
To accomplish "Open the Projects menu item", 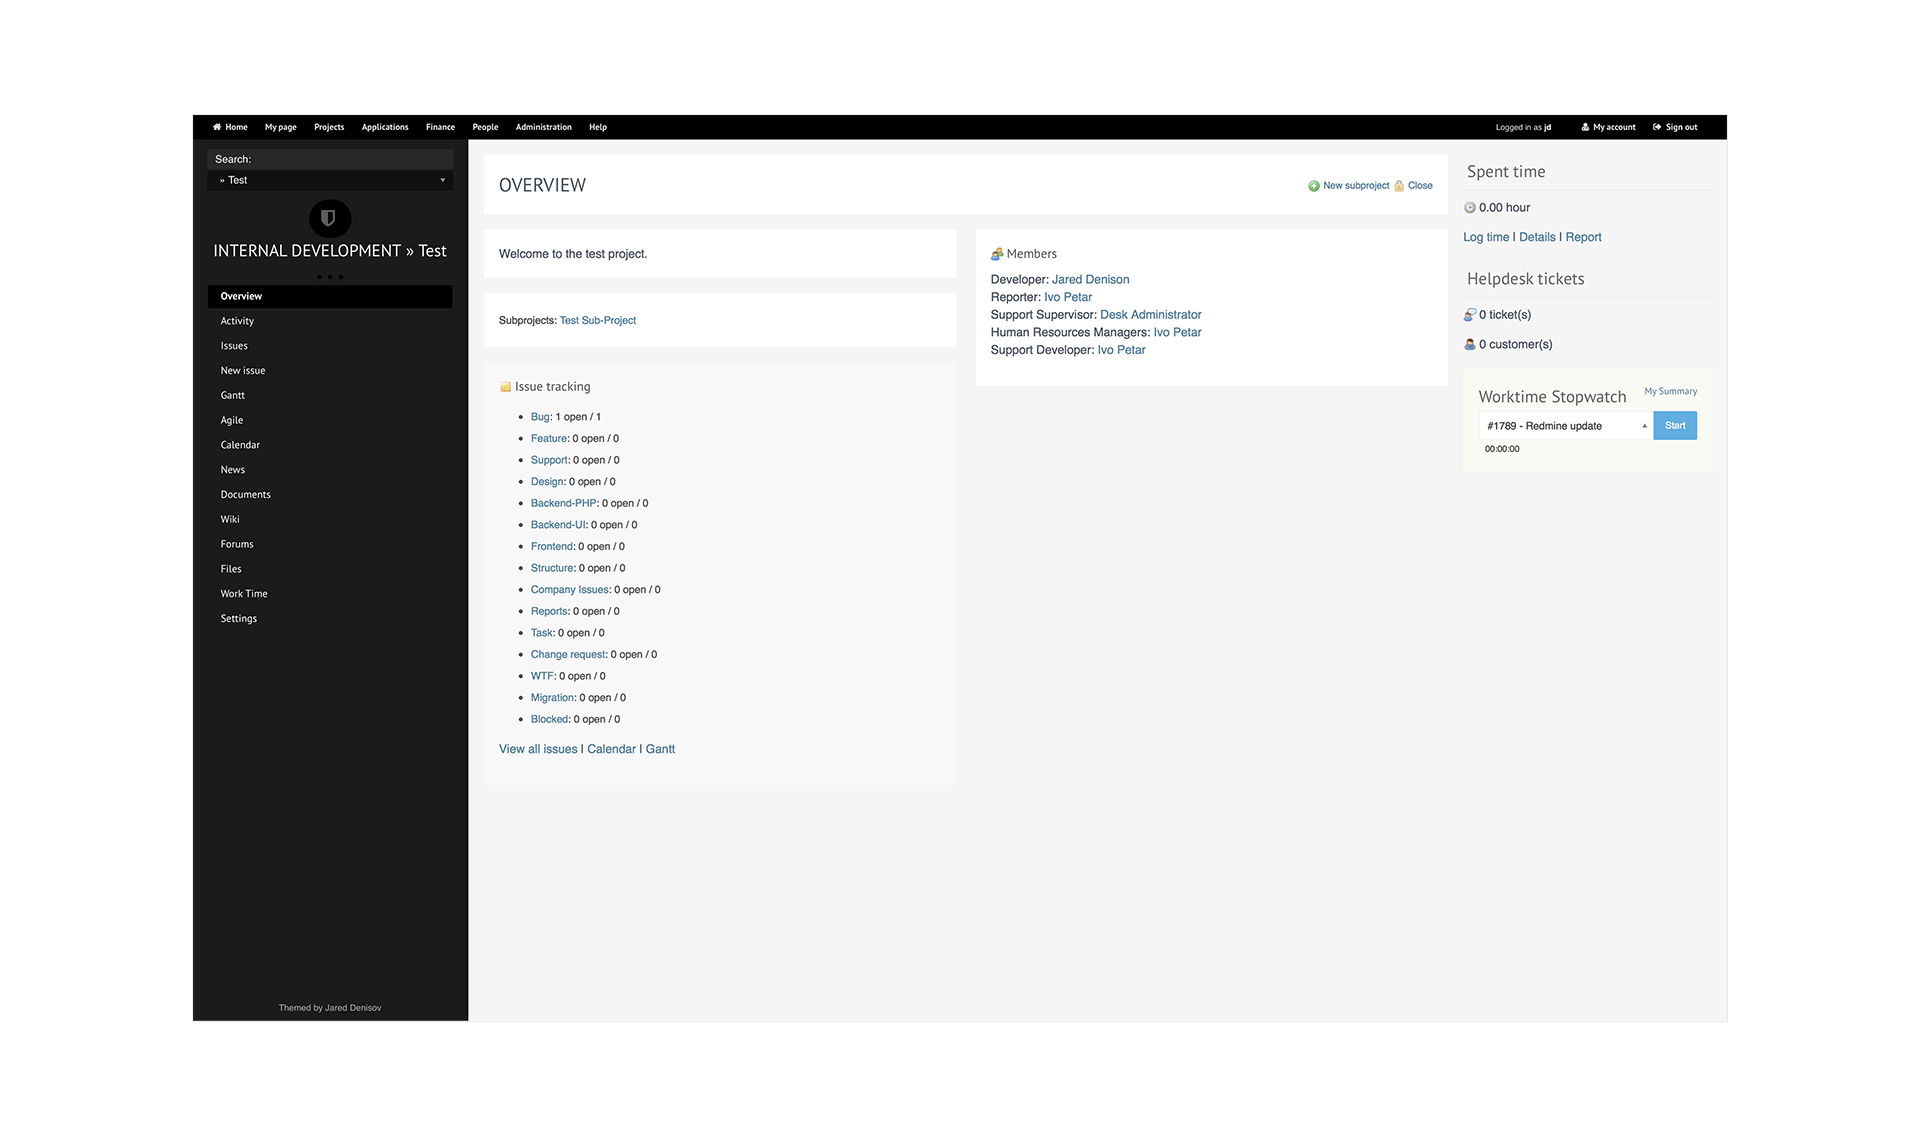I will click(328, 126).
